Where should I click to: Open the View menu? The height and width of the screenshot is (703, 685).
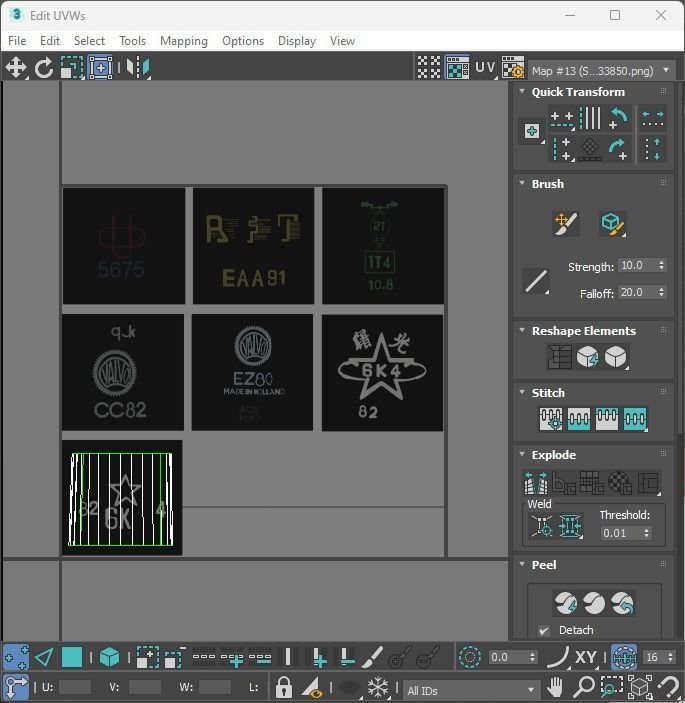342,41
